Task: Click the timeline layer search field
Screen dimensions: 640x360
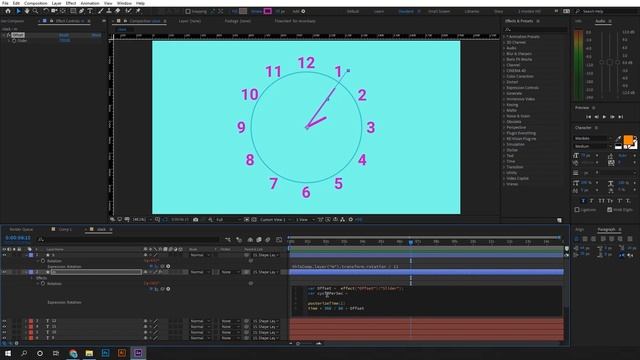Action: click(129, 239)
